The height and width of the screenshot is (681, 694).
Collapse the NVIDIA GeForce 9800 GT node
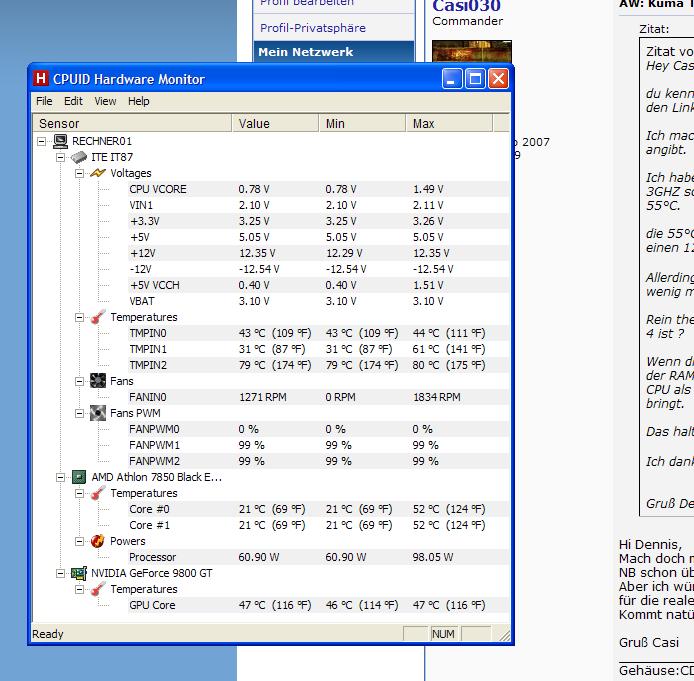(61, 573)
